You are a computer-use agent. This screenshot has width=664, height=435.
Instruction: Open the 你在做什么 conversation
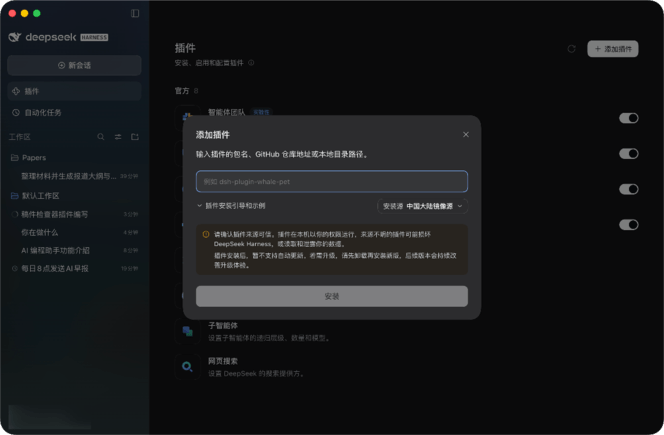pyautogui.click(x=74, y=233)
